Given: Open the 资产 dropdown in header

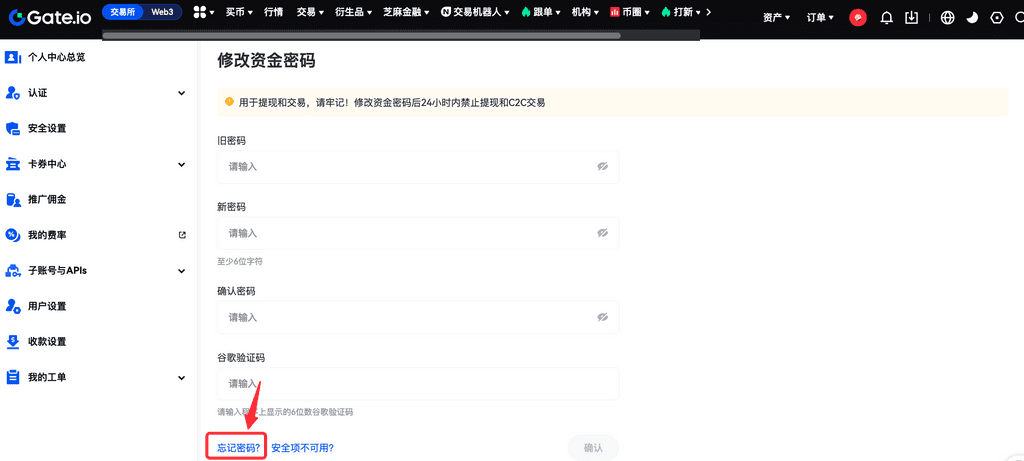Looking at the screenshot, I should coord(776,17).
